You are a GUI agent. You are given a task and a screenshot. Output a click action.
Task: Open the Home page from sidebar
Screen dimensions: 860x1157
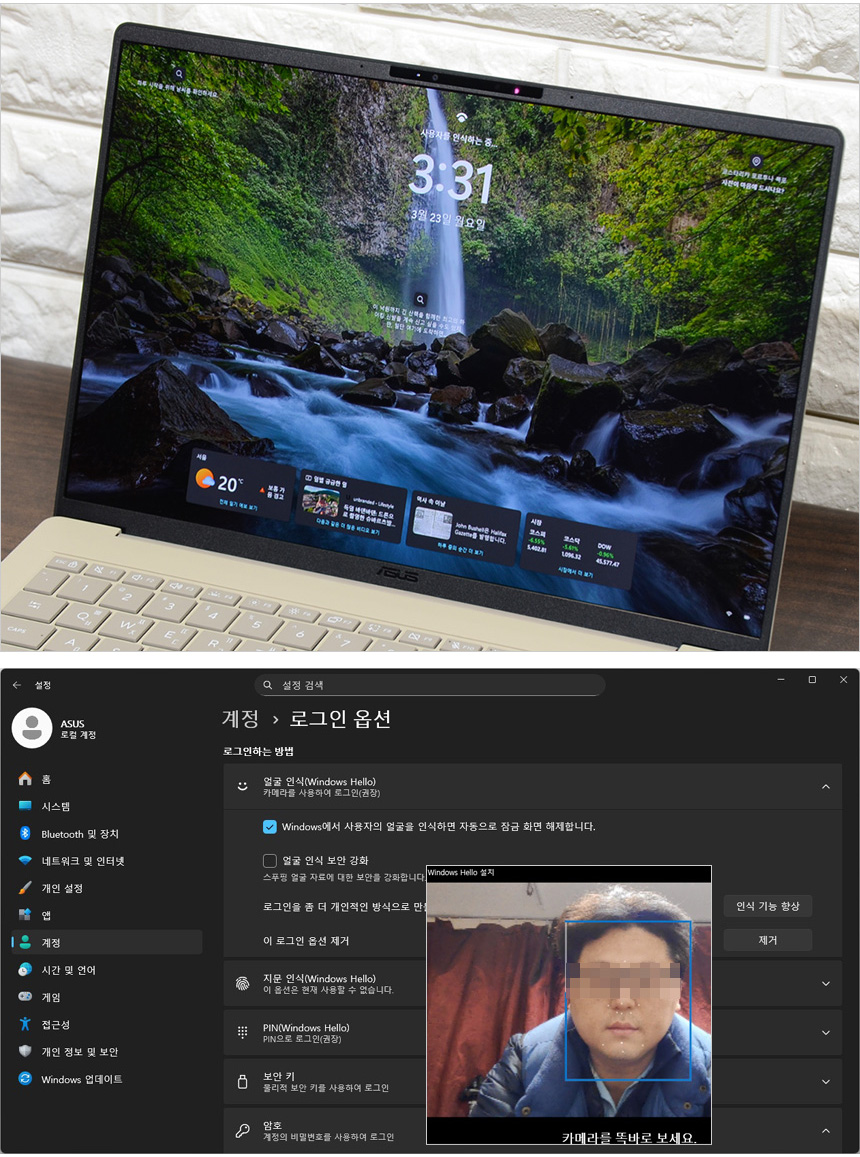pyautogui.click(x=46, y=779)
